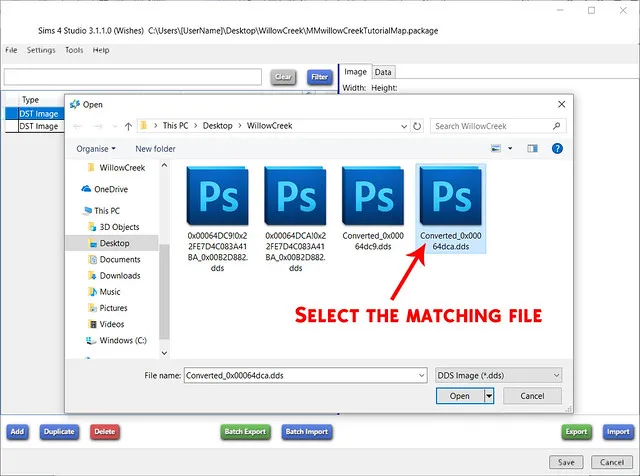Click the Add button

(x=18, y=432)
